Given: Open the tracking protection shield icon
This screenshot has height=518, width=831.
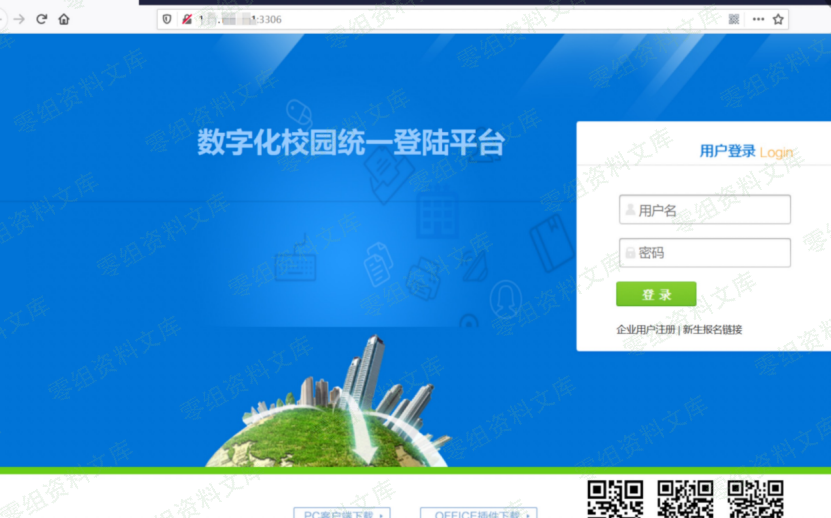Looking at the screenshot, I should [x=167, y=19].
